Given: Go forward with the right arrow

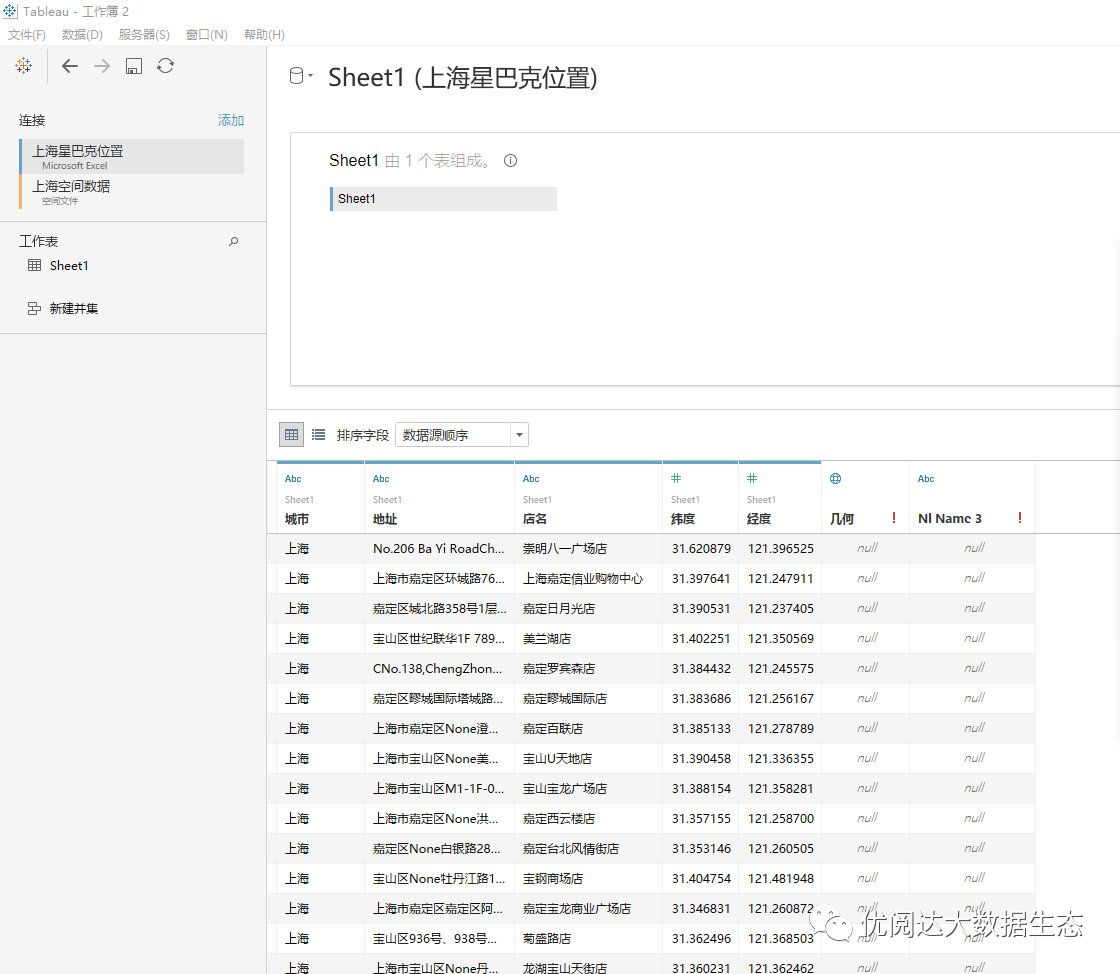Looking at the screenshot, I should point(102,66).
